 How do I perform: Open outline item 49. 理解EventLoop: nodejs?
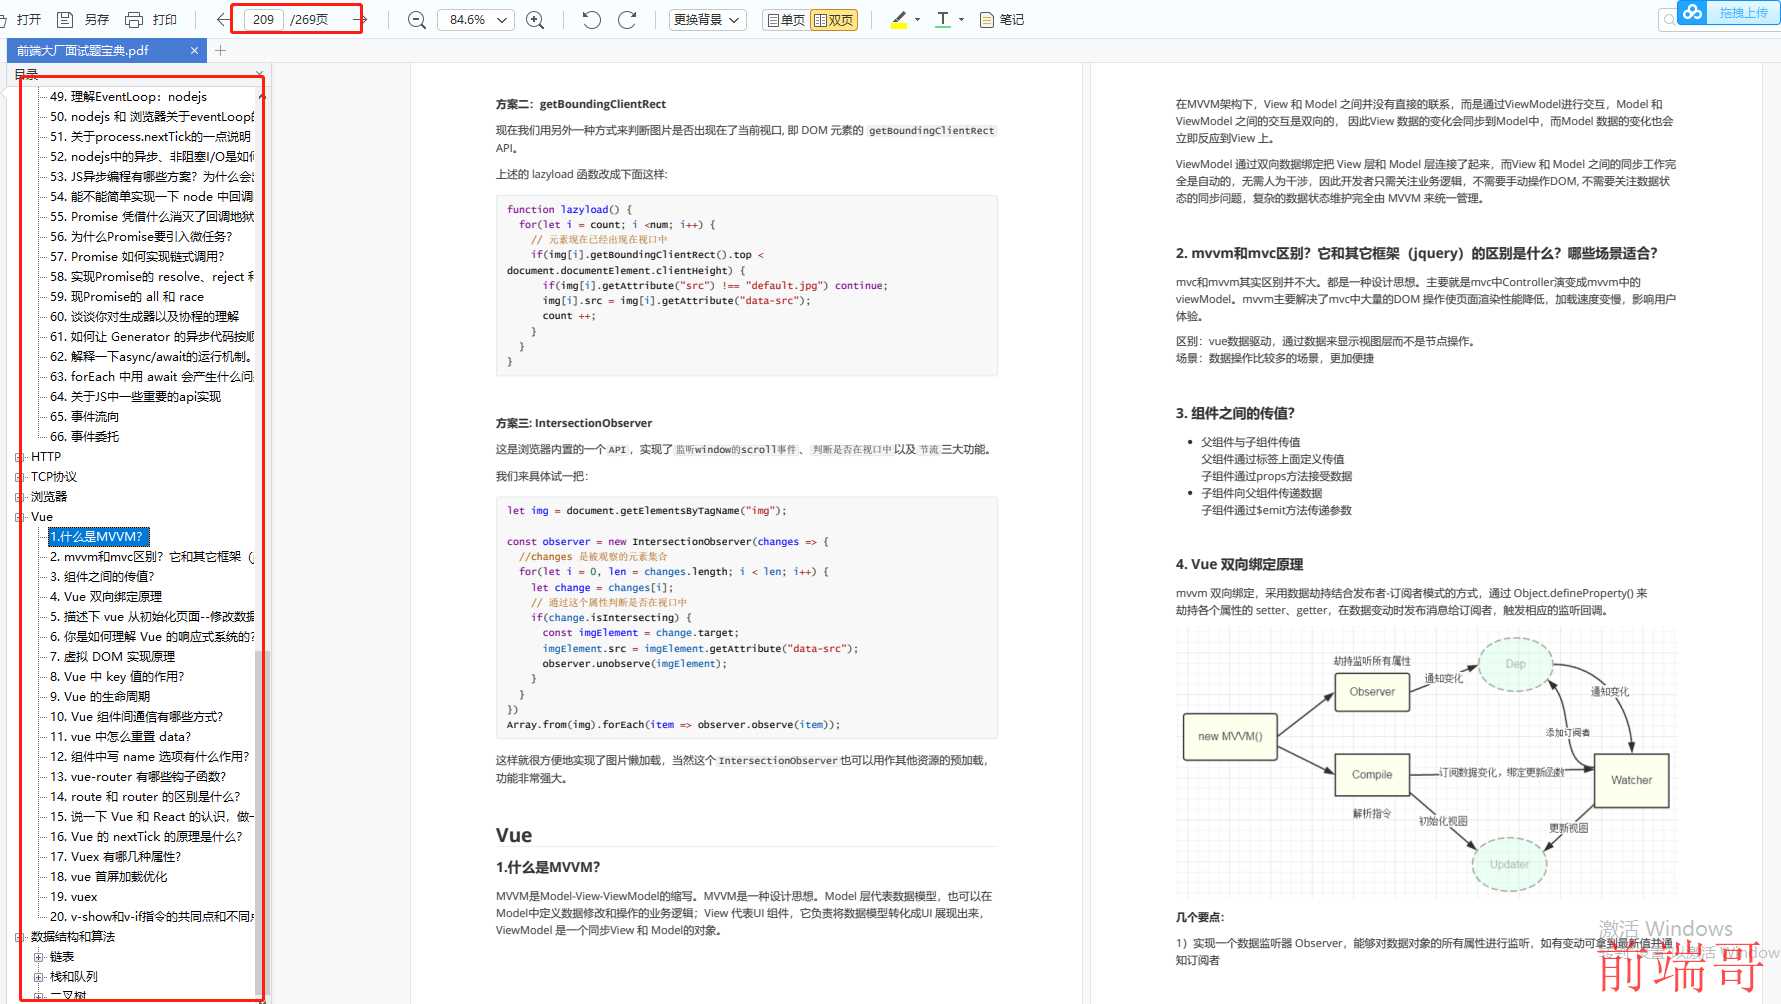point(128,97)
